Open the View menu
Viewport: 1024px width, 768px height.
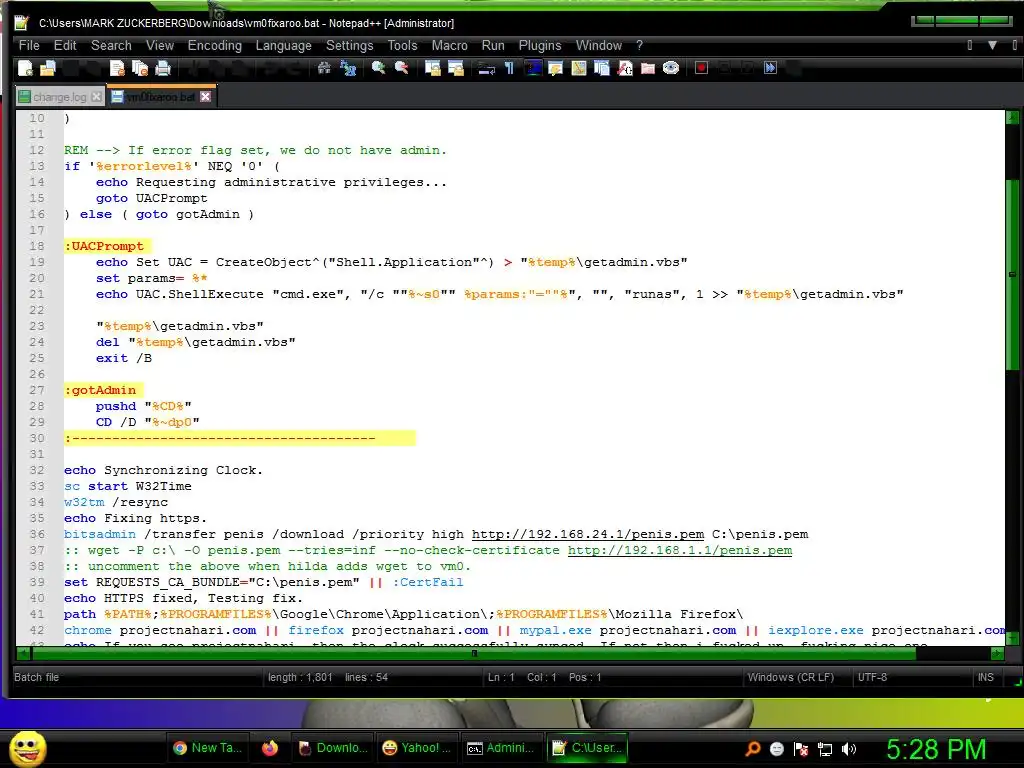coord(160,46)
